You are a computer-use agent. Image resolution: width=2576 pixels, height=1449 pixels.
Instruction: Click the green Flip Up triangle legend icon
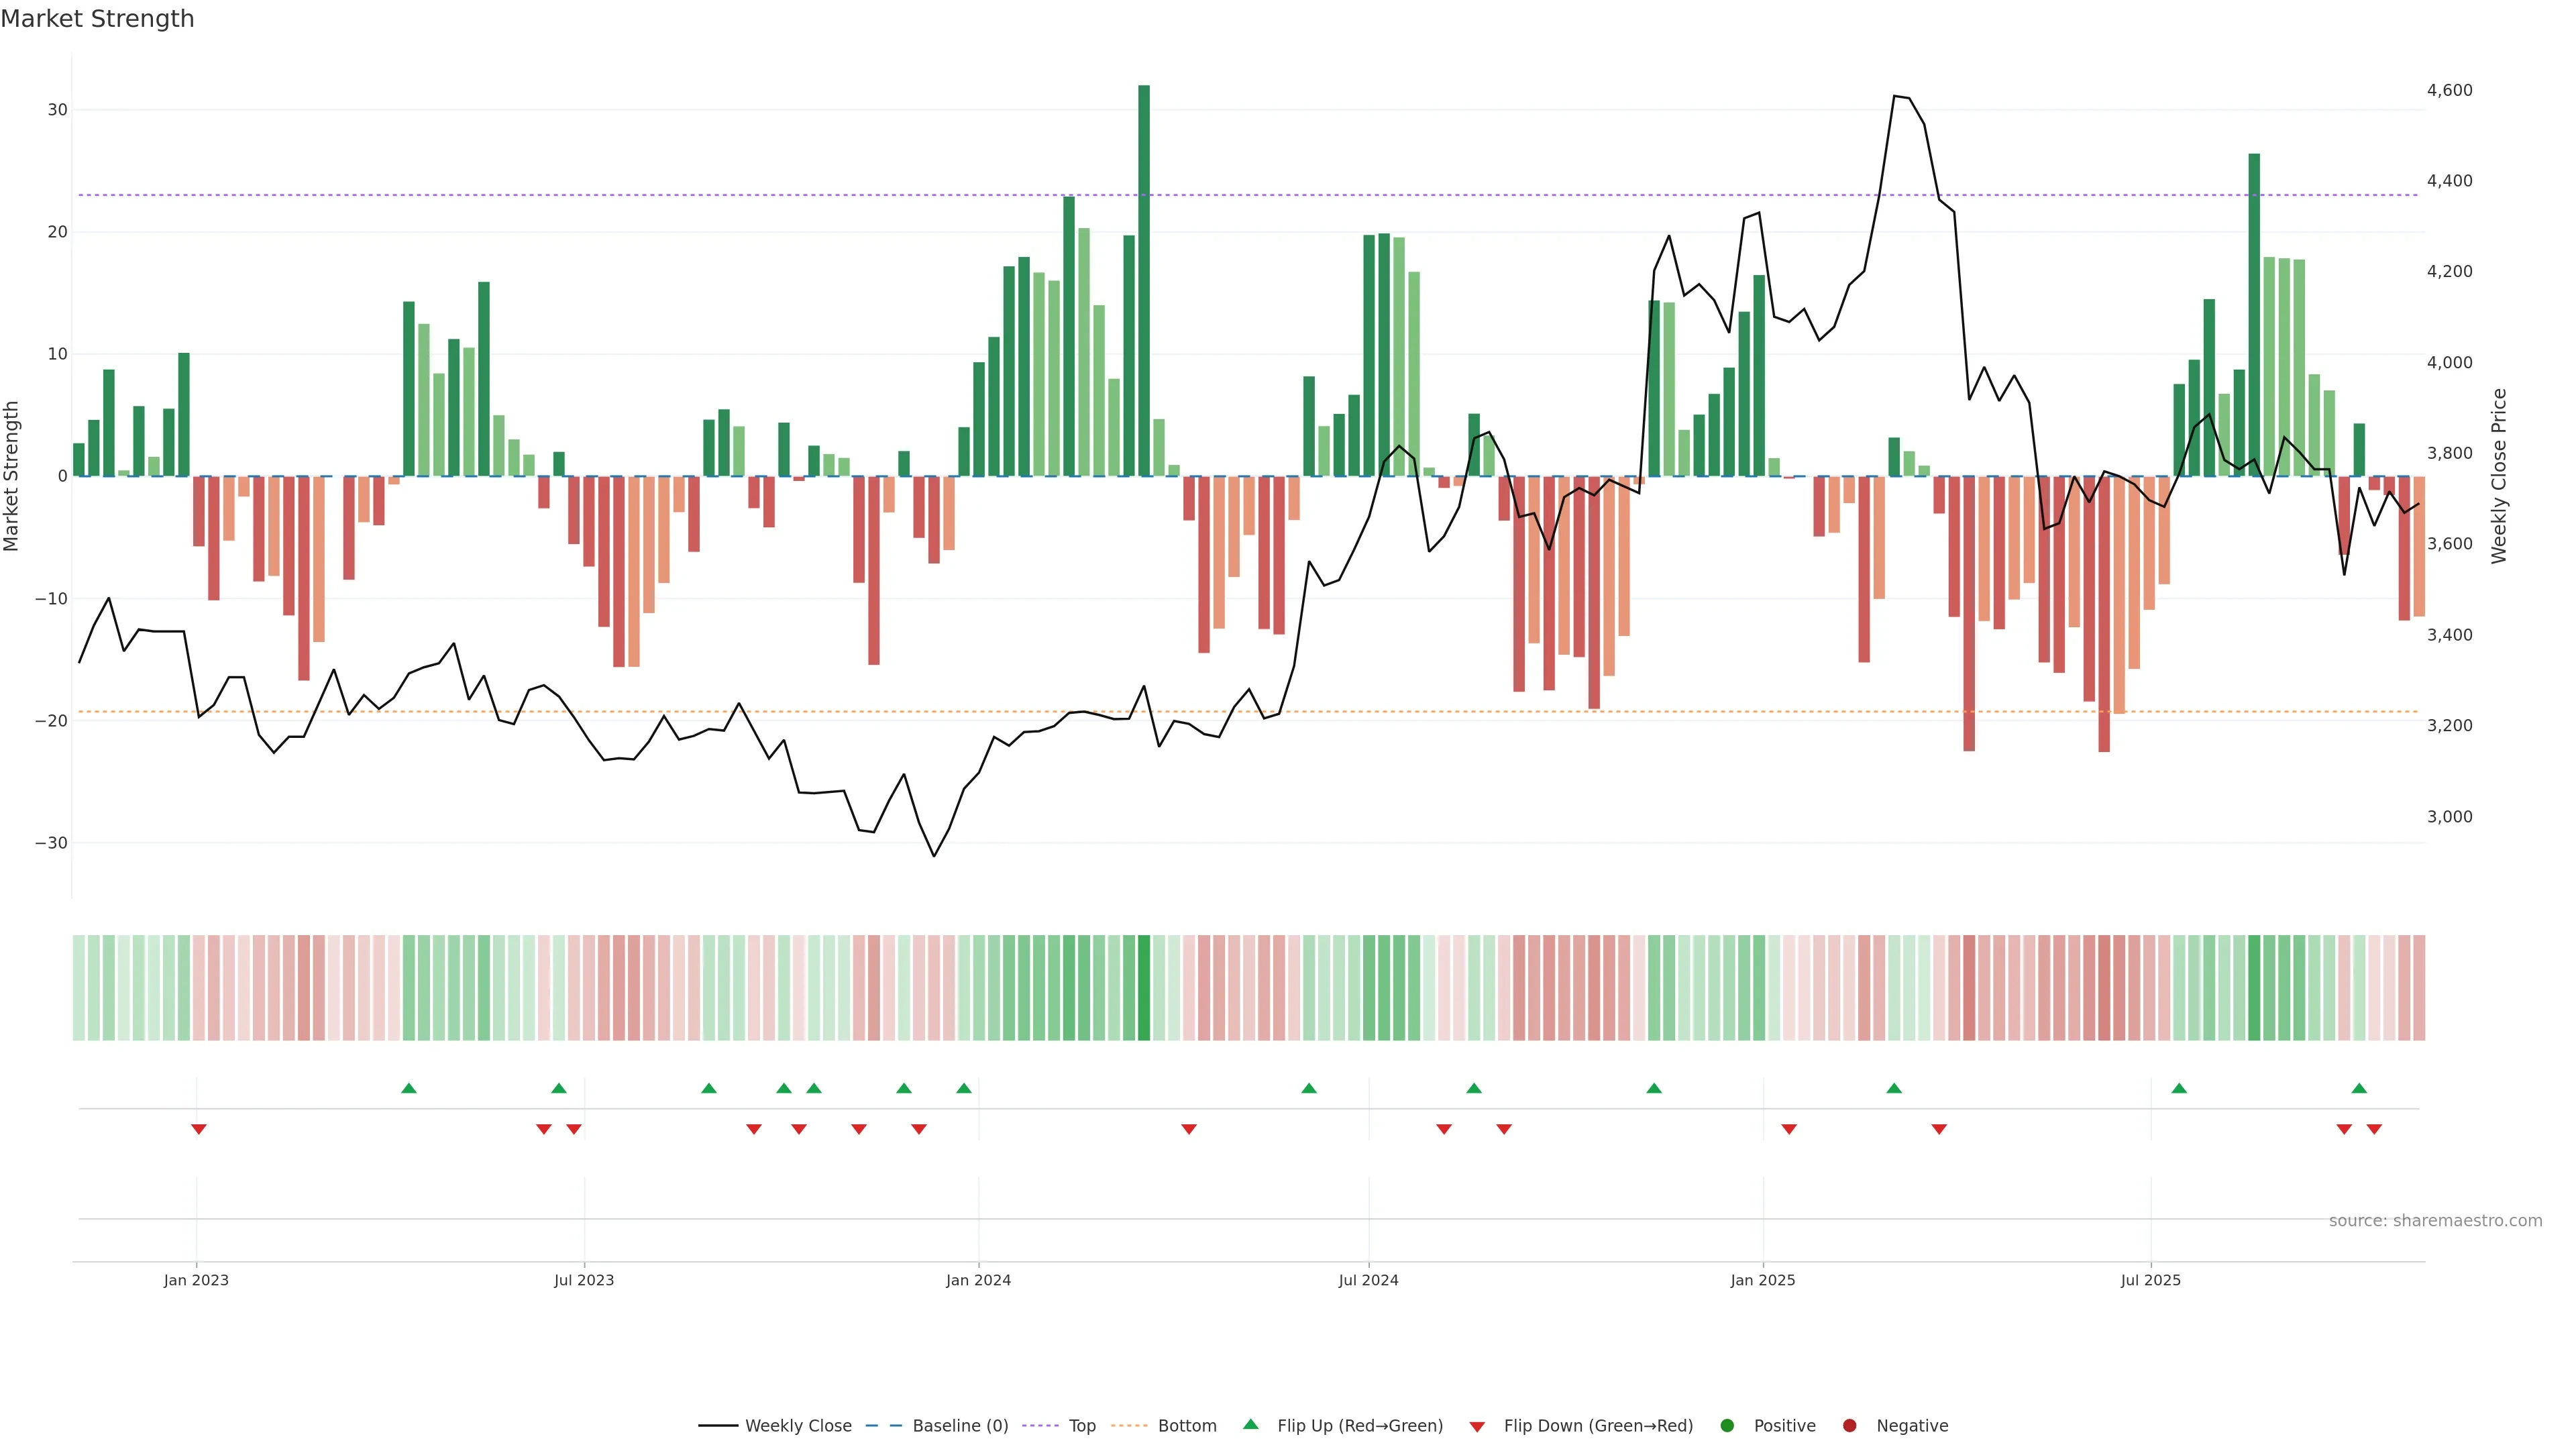click(x=1250, y=1424)
